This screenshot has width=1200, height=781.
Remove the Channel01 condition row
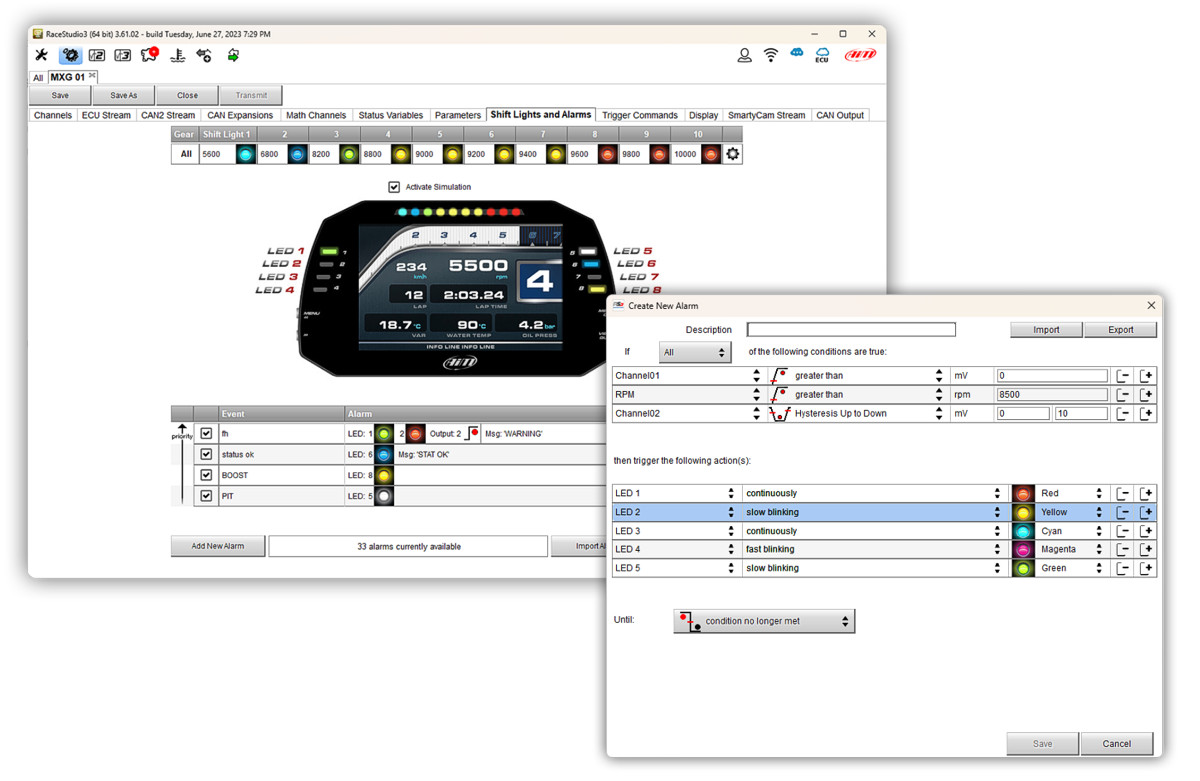click(x=1123, y=376)
